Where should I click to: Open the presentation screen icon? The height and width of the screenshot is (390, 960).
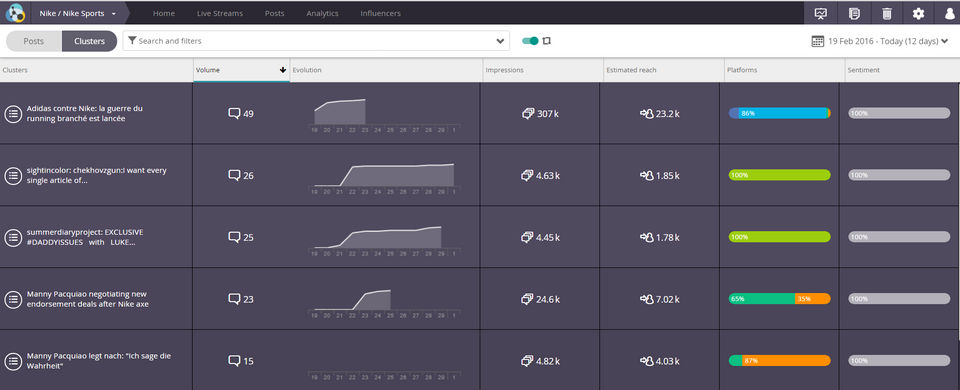pyautogui.click(x=820, y=13)
